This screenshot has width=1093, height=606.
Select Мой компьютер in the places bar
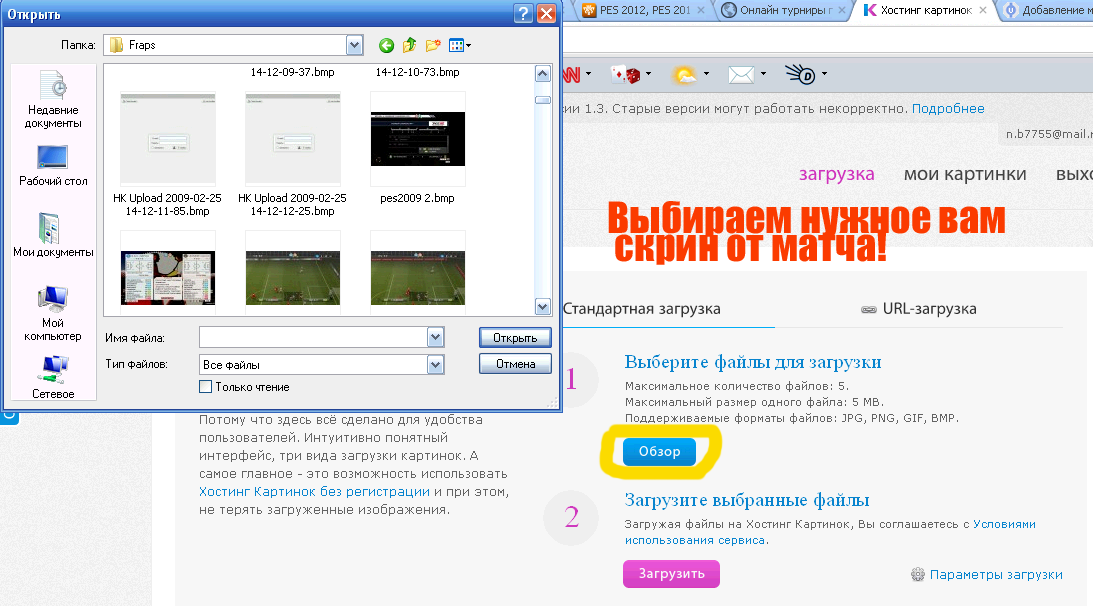coord(53,313)
